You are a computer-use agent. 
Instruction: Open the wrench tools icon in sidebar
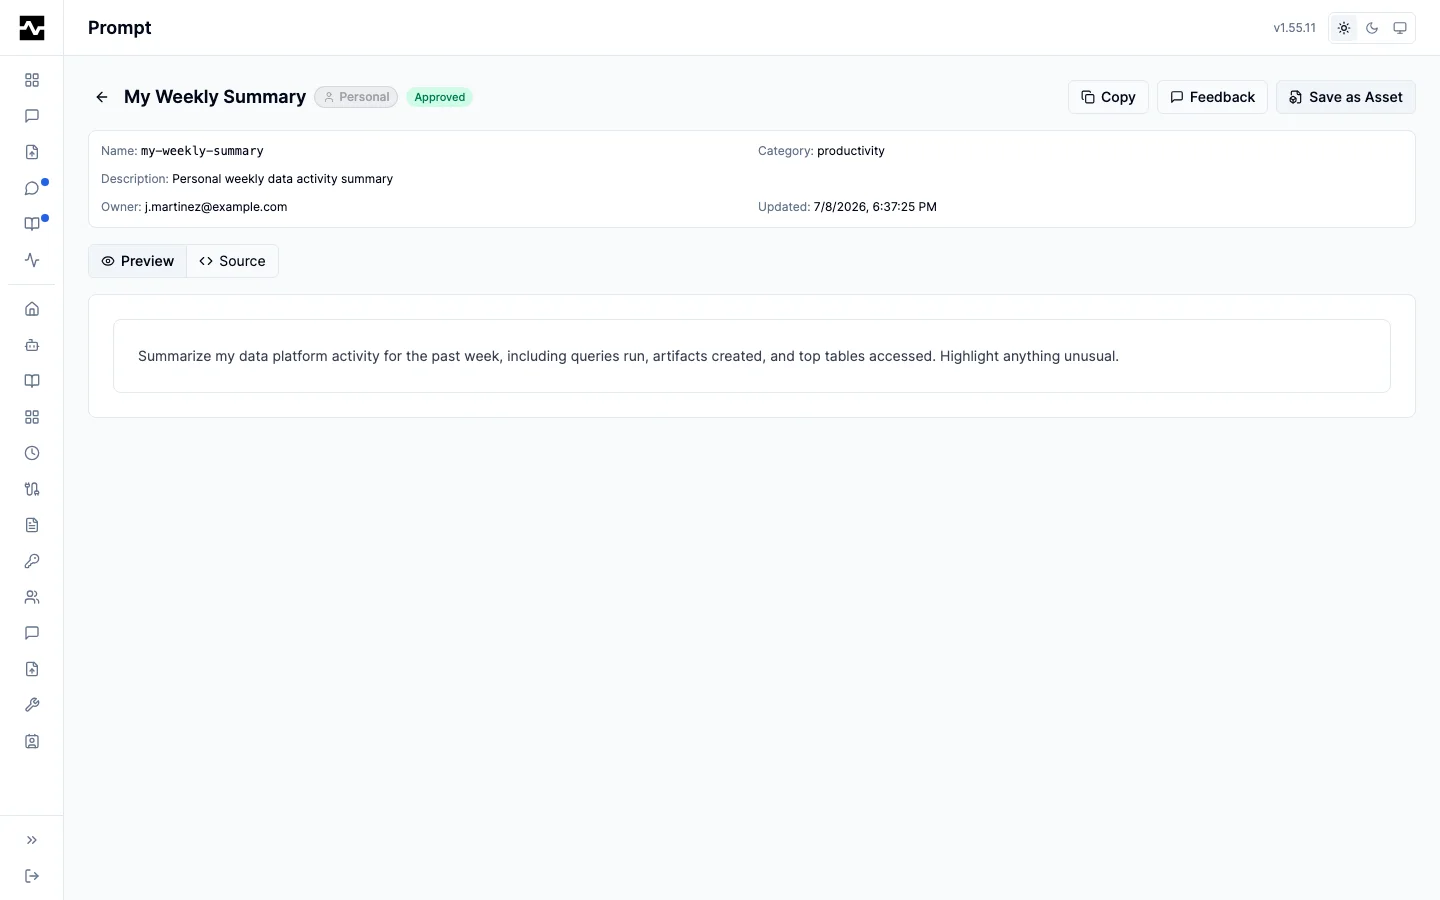pos(32,705)
